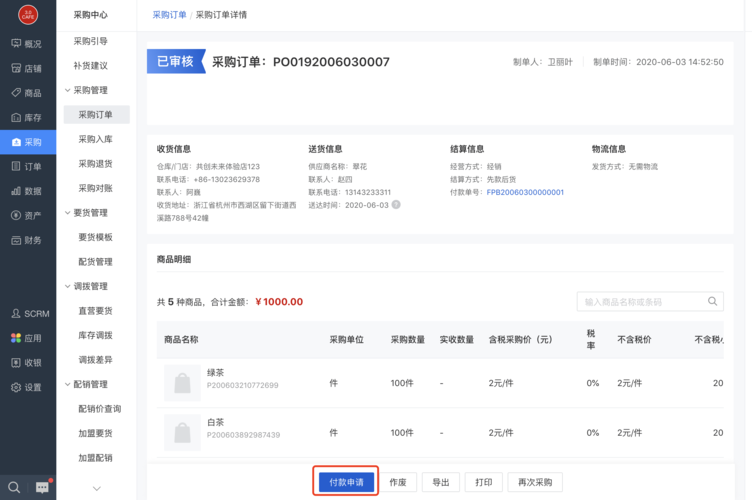Screen dimensions: 752x500
Task: Click 采购订单 breadcrumb link
Action: (169, 15)
